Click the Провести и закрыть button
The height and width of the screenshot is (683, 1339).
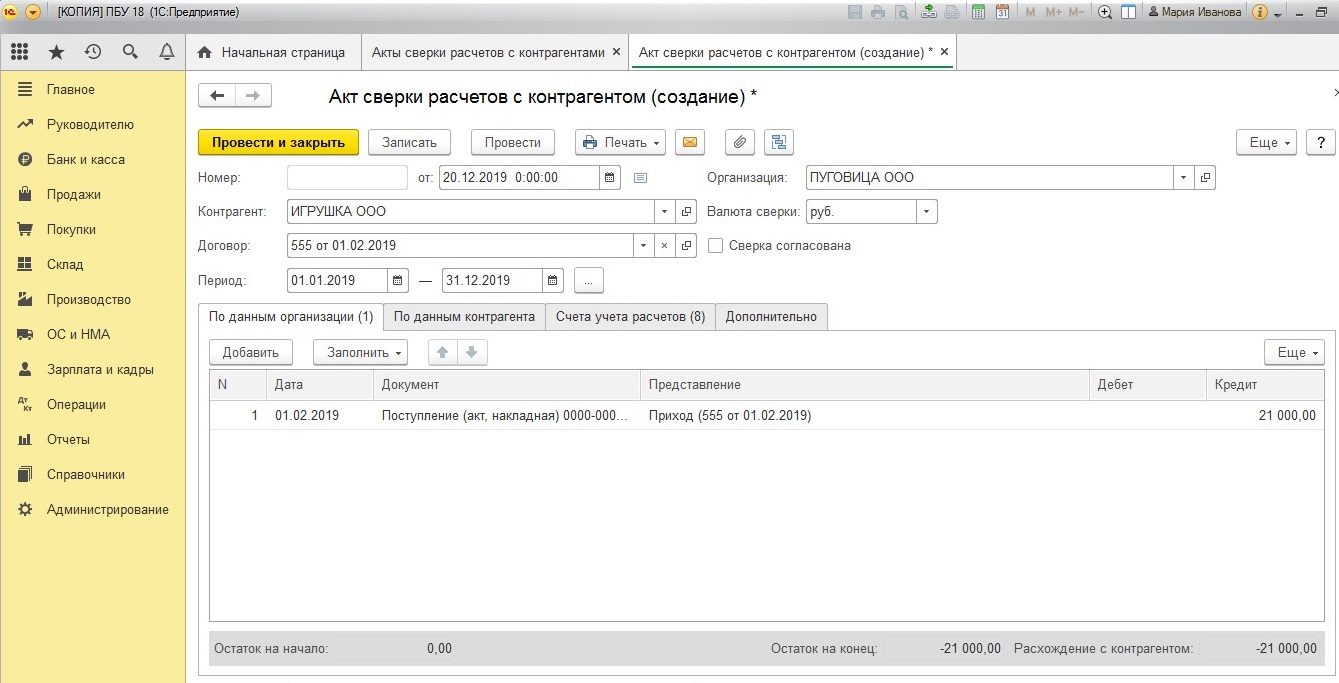pyautogui.click(x=278, y=143)
